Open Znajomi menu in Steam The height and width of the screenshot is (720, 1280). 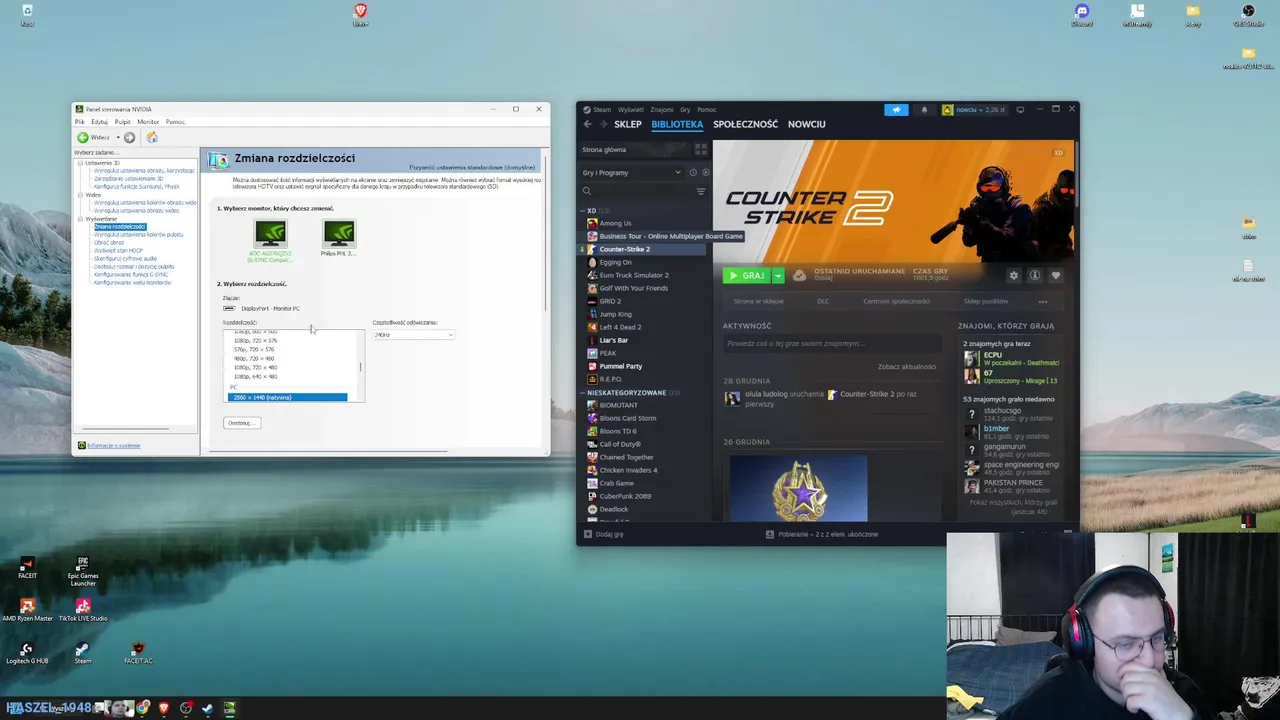point(662,110)
